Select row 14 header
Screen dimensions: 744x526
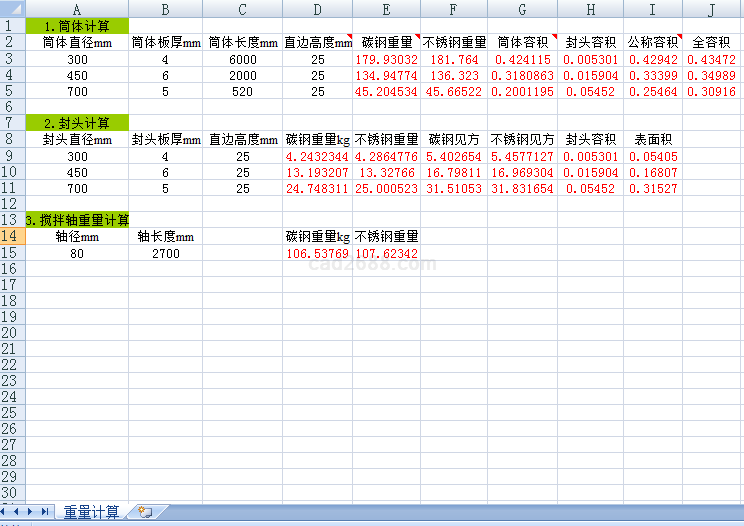coord(10,237)
